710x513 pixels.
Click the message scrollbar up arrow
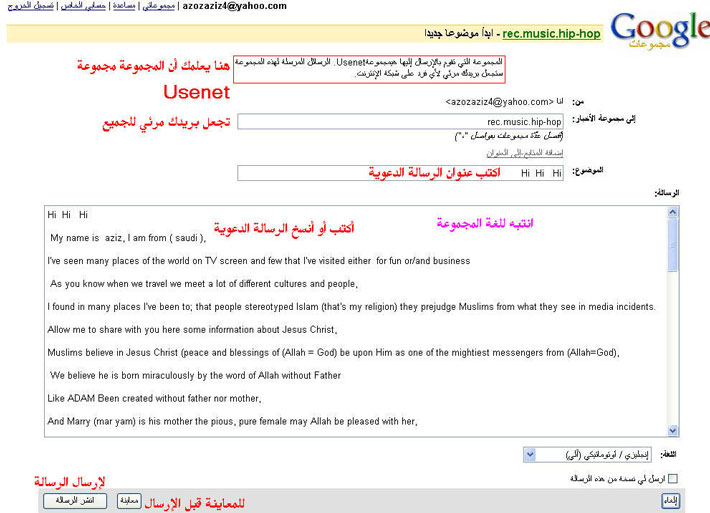click(673, 212)
